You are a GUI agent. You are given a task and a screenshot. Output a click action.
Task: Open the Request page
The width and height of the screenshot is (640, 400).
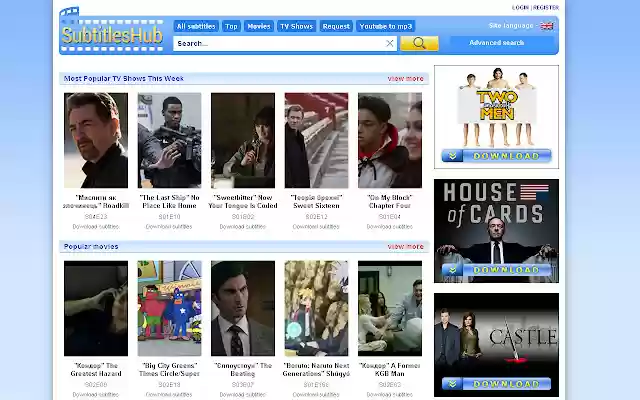coord(336,26)
